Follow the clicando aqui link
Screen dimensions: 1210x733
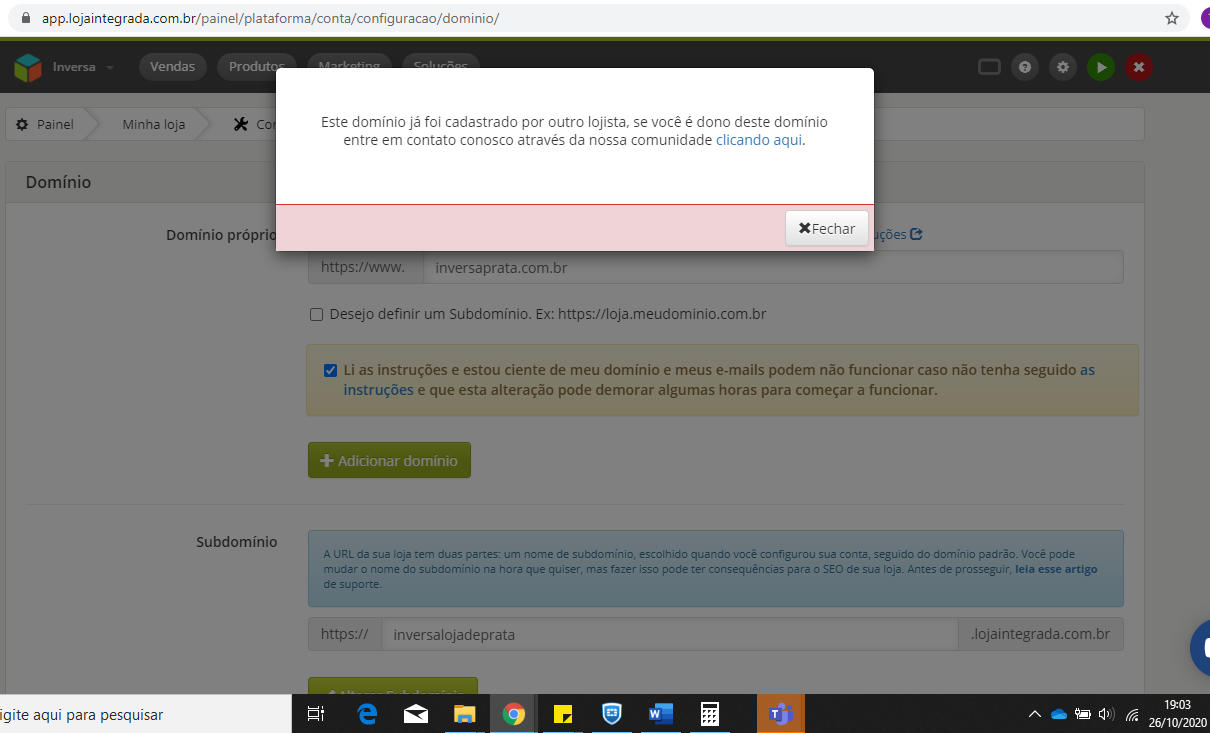click(759, 140)
